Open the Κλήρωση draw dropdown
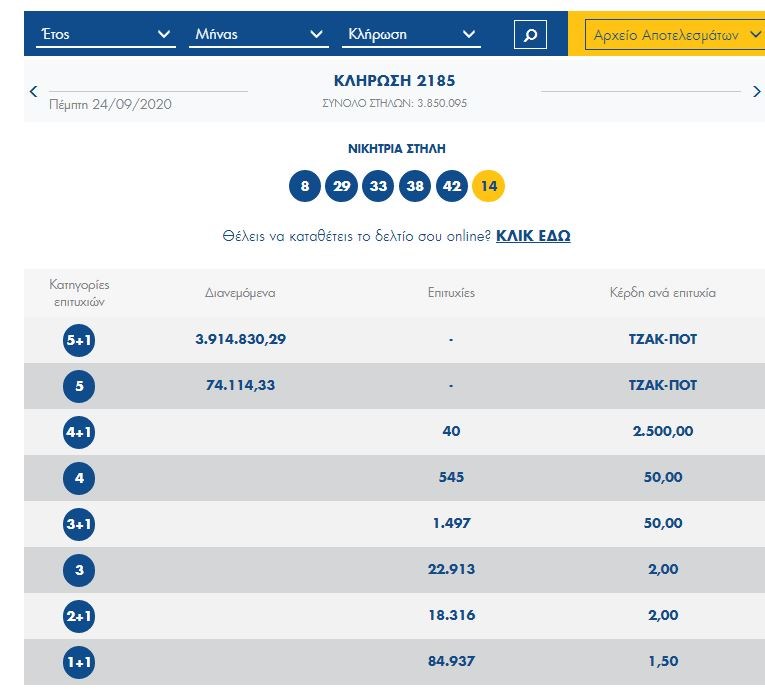The image size is (765, 699). click(x=412, y=35)
